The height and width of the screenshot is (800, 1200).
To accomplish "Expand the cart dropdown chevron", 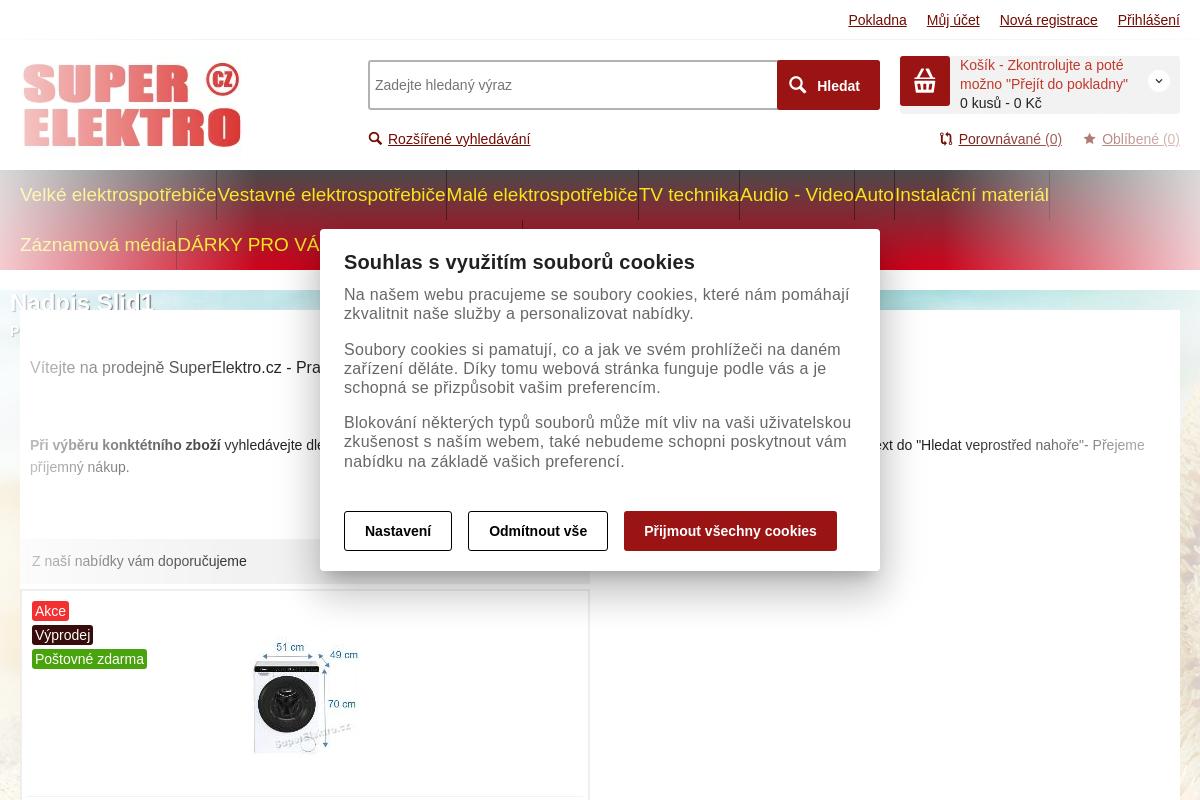I will coord(1159,81).
